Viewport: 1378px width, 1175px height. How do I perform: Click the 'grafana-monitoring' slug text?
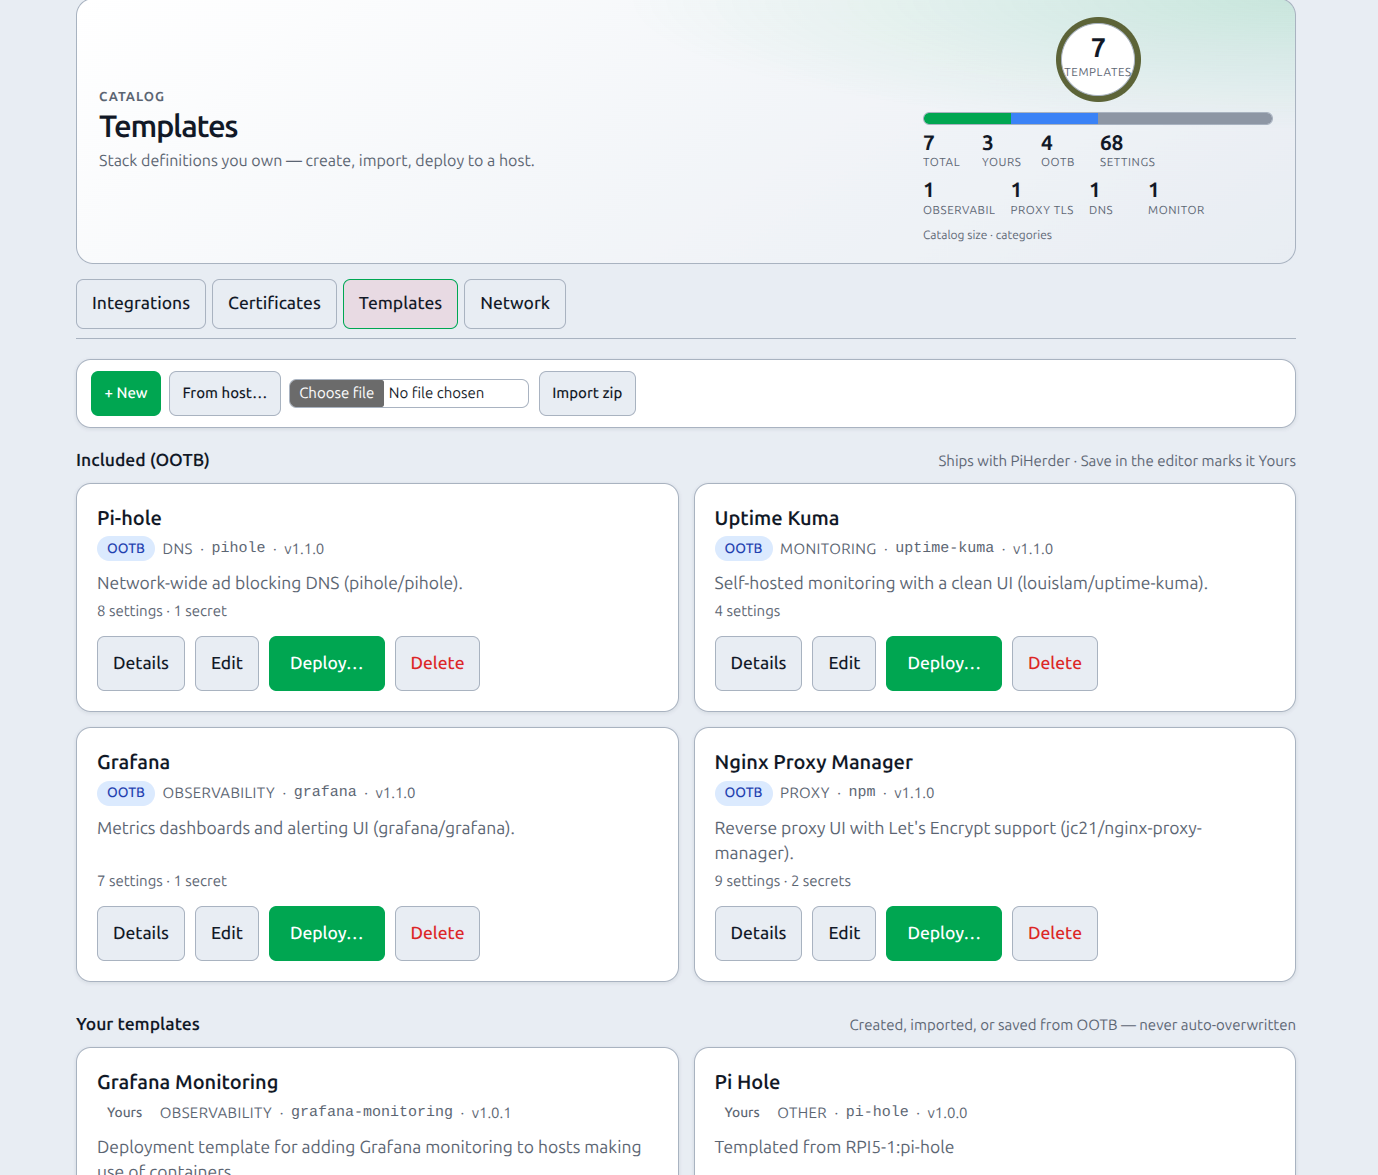(x=372, y=1112)
